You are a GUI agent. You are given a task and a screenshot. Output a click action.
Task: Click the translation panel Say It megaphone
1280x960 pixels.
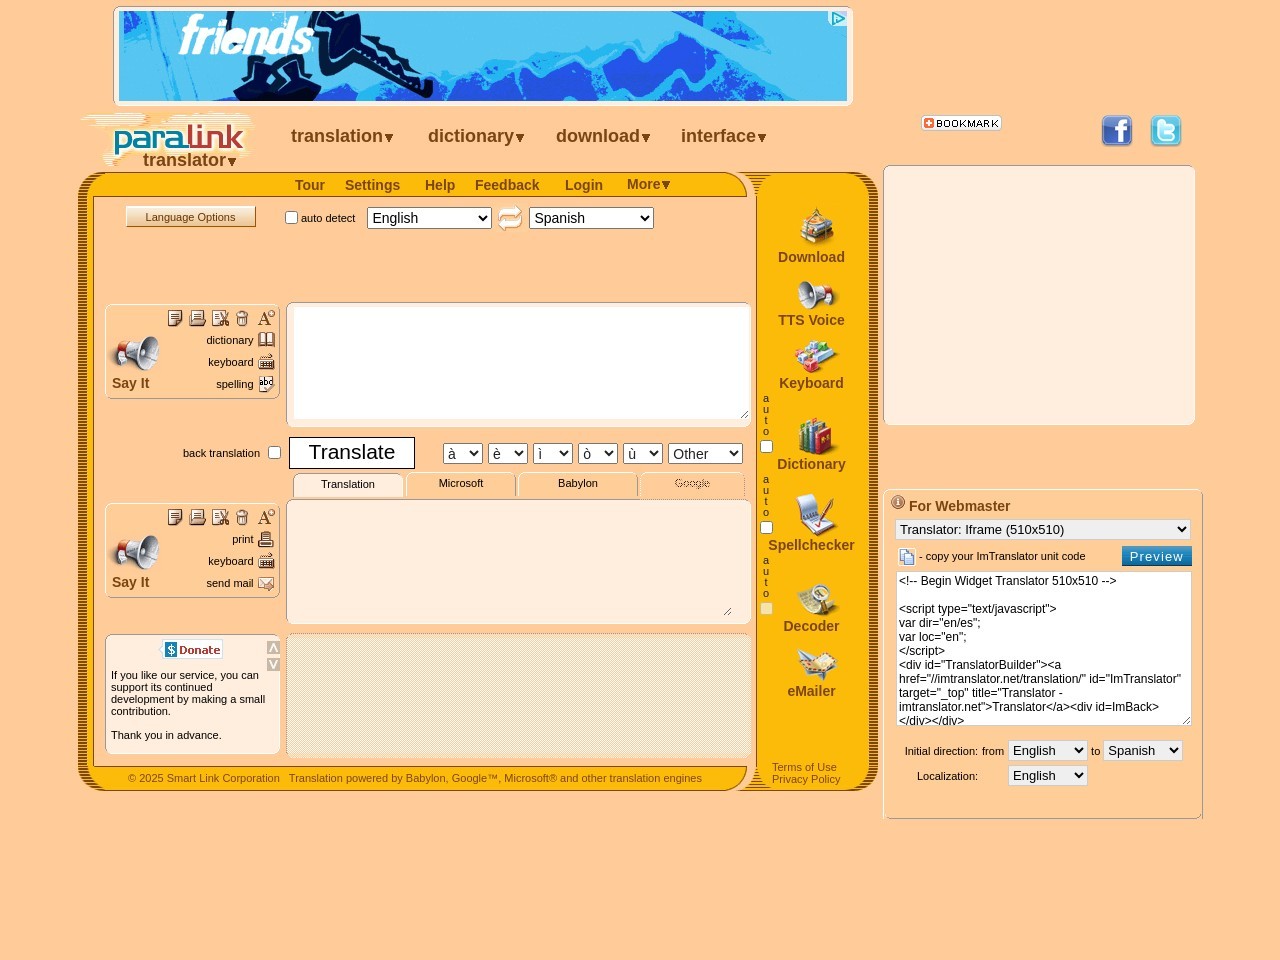(x=135, y=553)
